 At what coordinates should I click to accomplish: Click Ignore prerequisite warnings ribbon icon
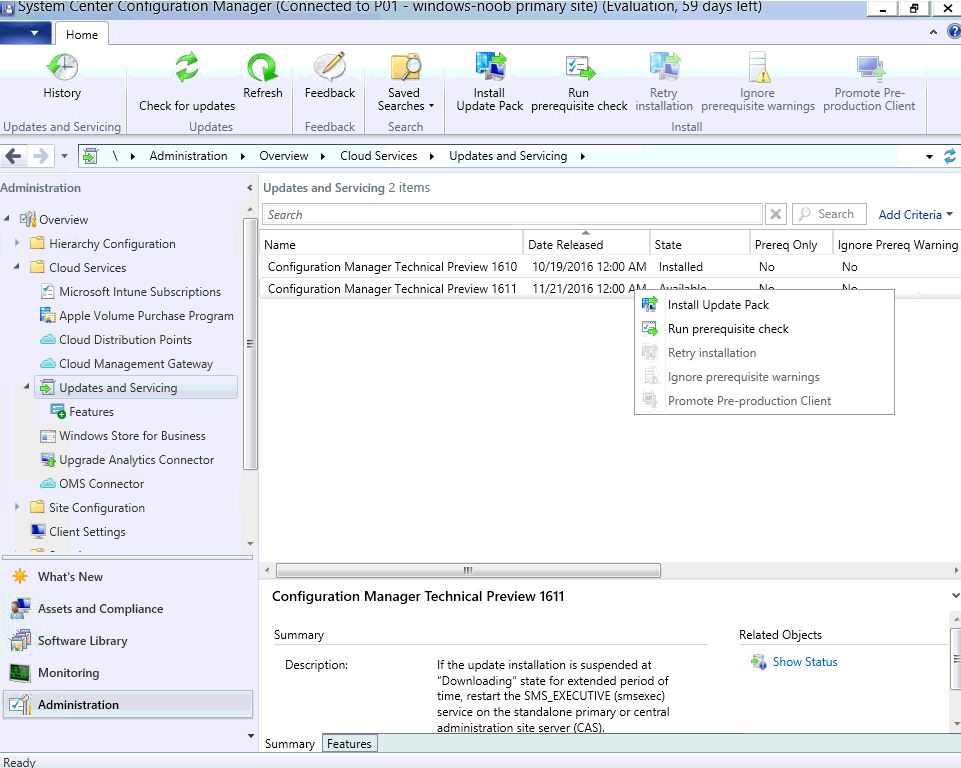click(758, 67)
